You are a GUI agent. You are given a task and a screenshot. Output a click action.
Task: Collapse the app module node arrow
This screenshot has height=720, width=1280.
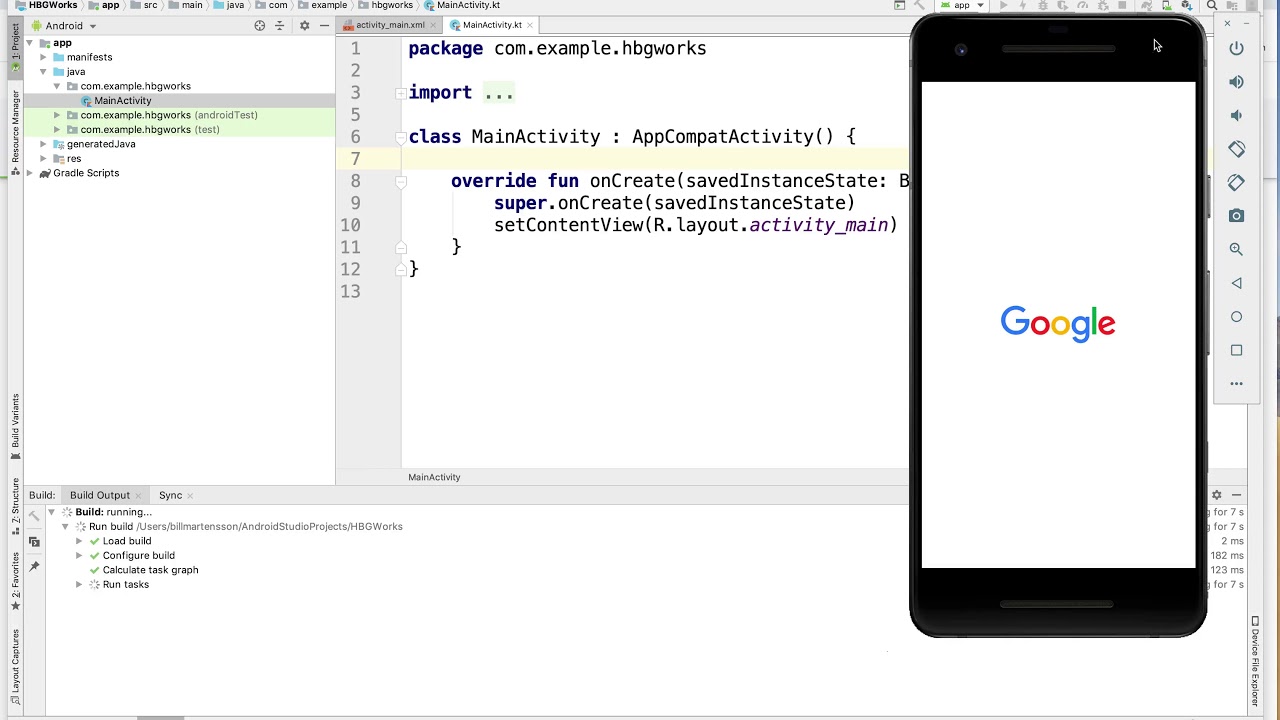(x=30, y=43)
